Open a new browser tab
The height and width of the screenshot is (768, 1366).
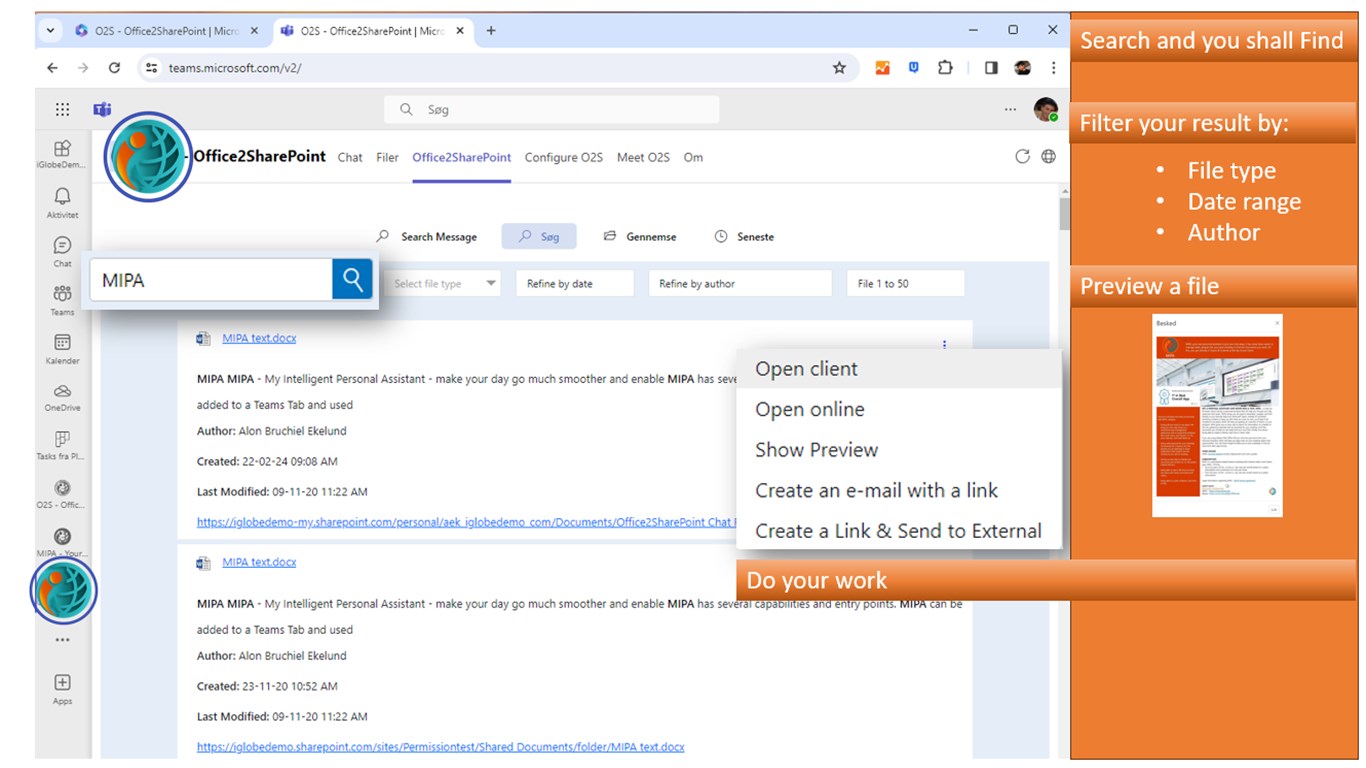(490, 30)
